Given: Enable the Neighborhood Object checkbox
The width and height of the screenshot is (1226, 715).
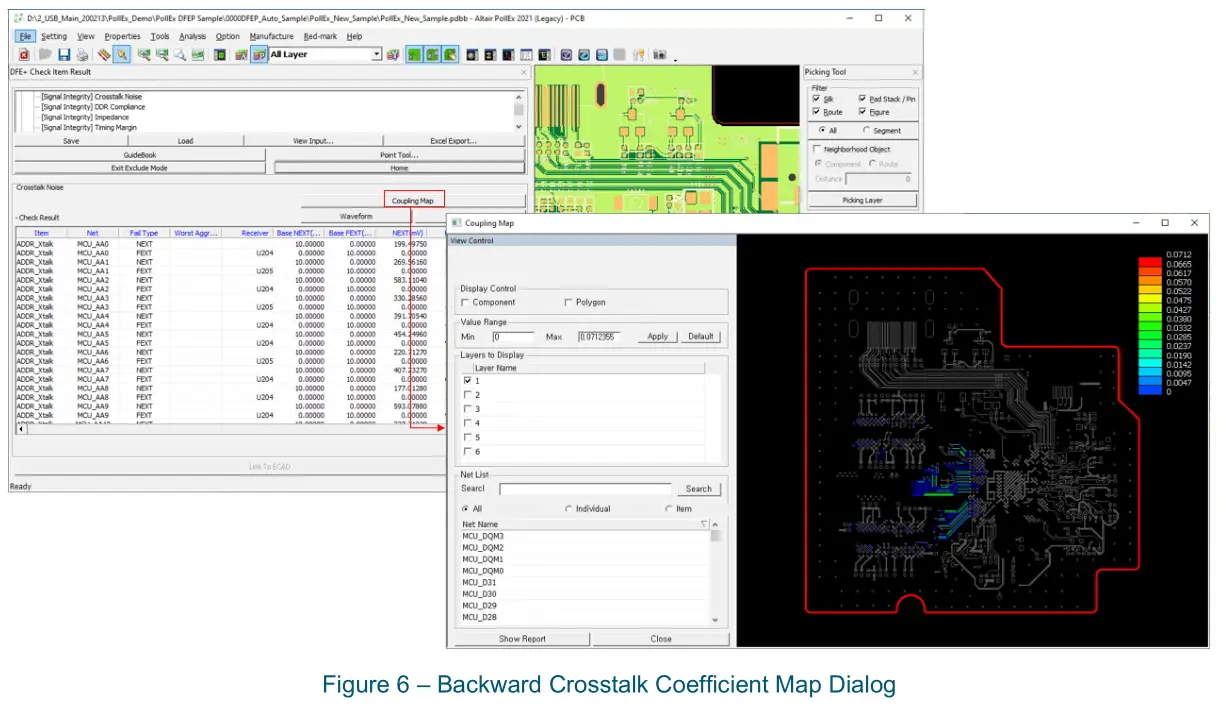Looking at the screenshot, I should tap(817, 149).
